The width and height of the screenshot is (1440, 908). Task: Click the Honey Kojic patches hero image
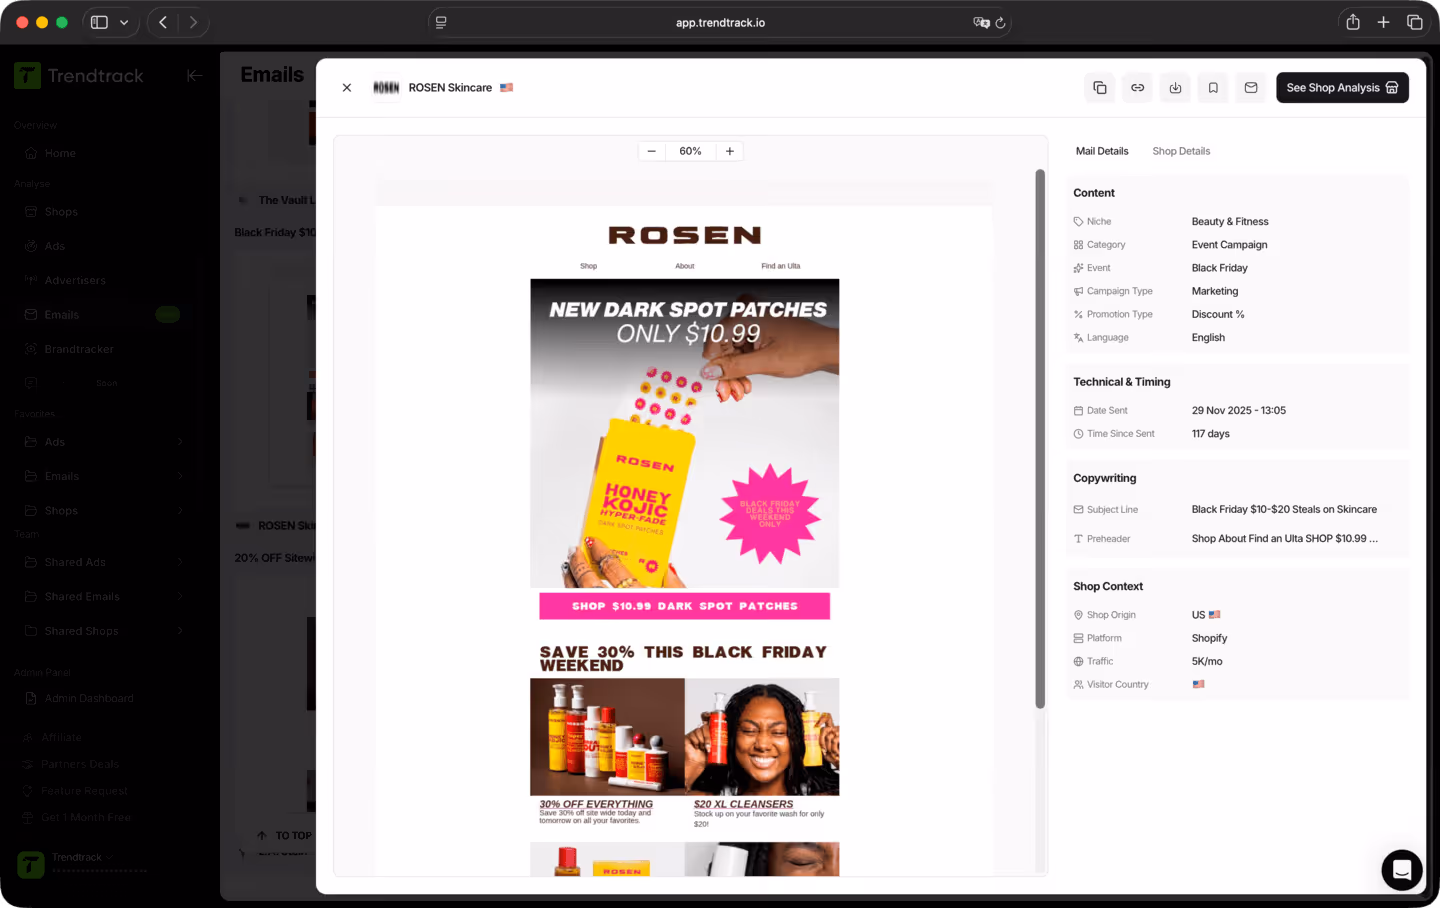685,433
